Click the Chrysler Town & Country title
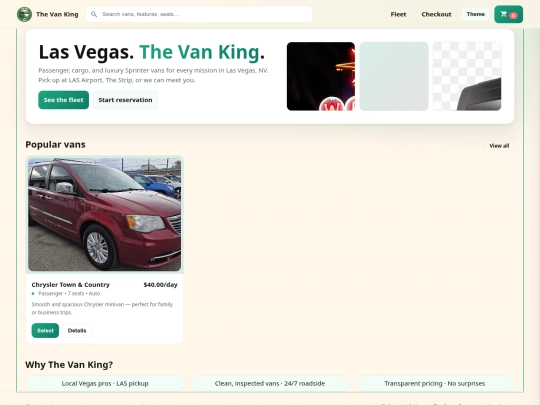The height and width of the screenshot is (405, 540). point(71,285)
